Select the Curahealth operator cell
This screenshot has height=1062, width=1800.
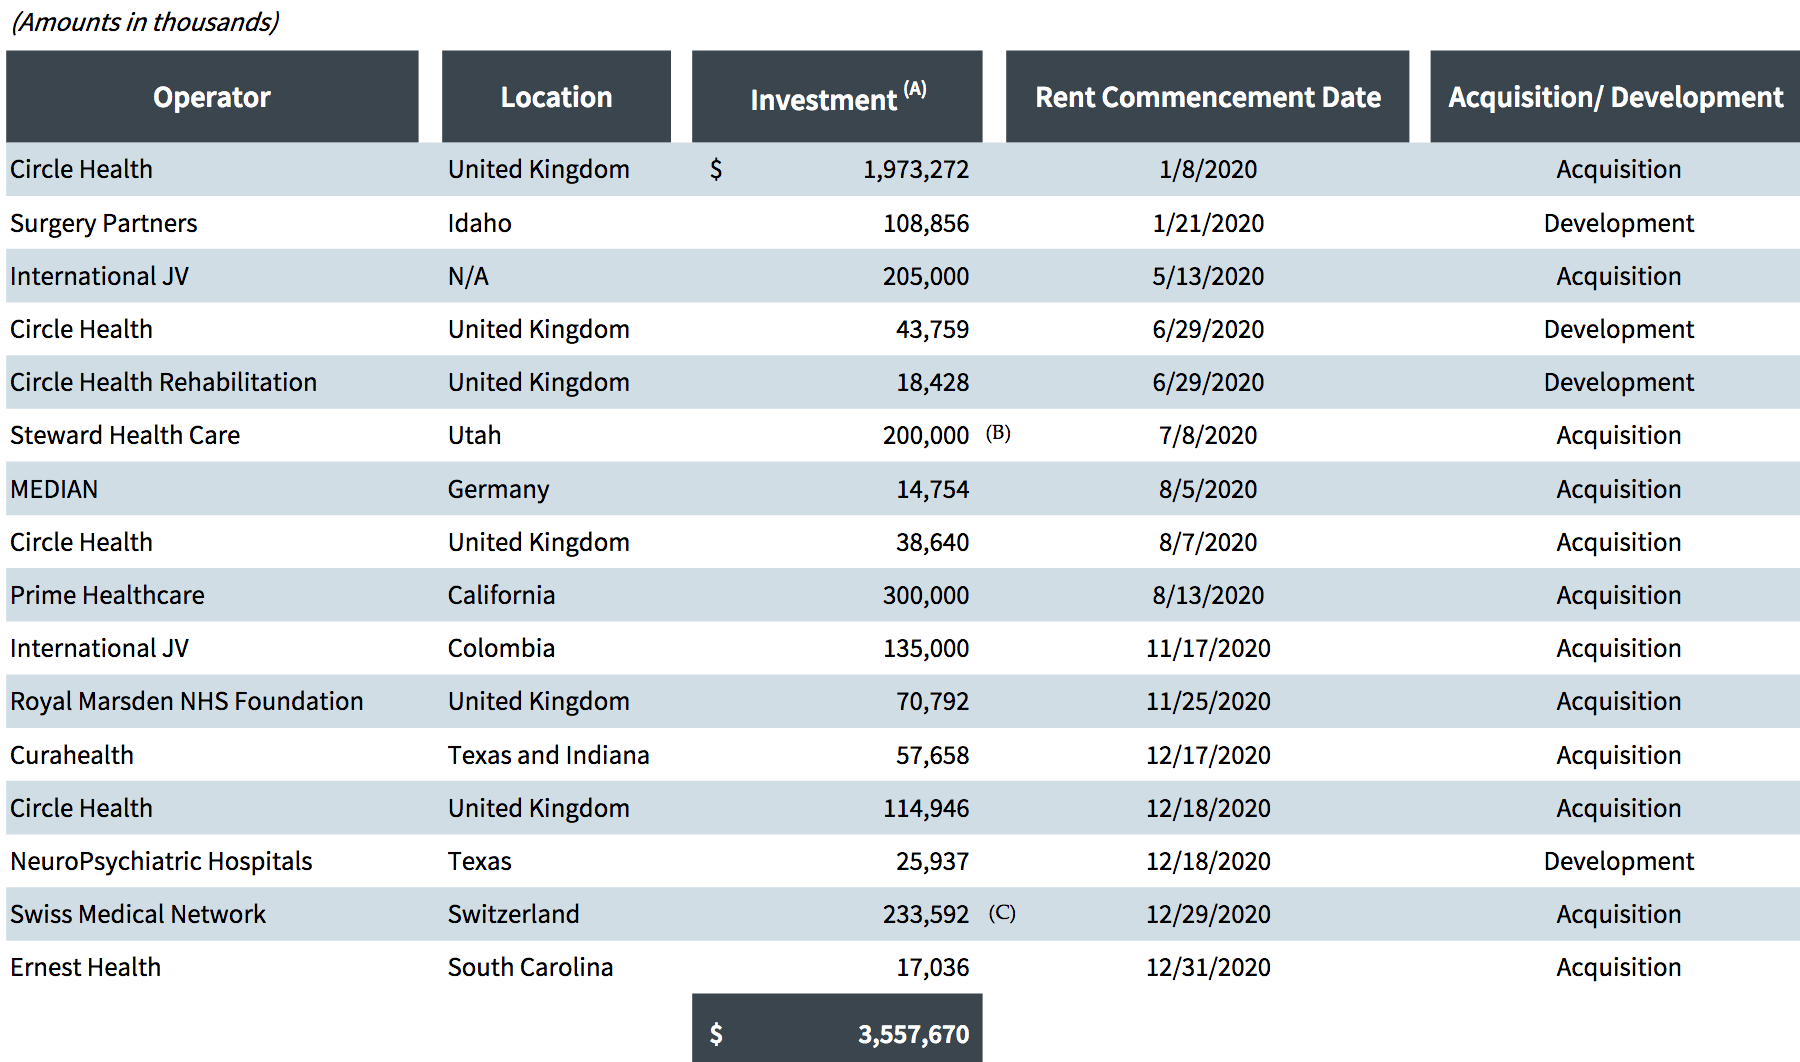(x=72, y=755)
